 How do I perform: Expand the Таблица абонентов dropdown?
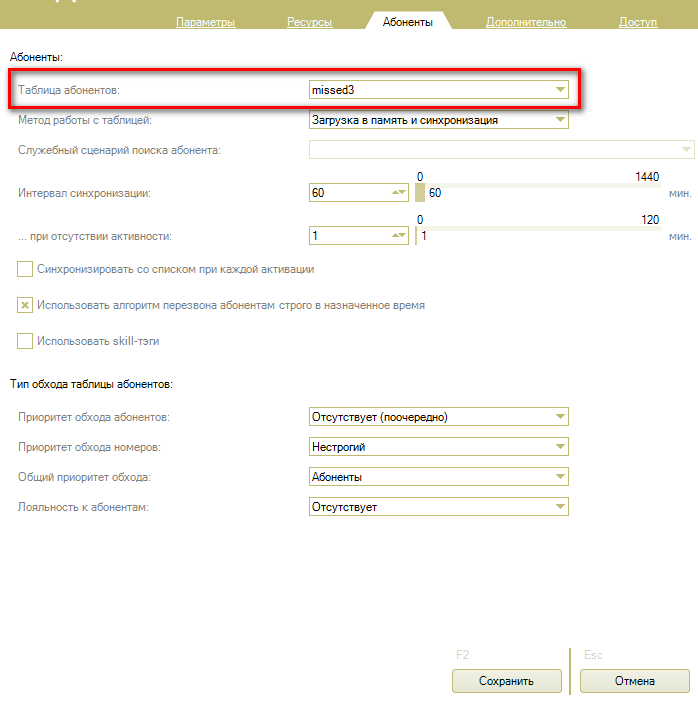(x=560, y=90)
